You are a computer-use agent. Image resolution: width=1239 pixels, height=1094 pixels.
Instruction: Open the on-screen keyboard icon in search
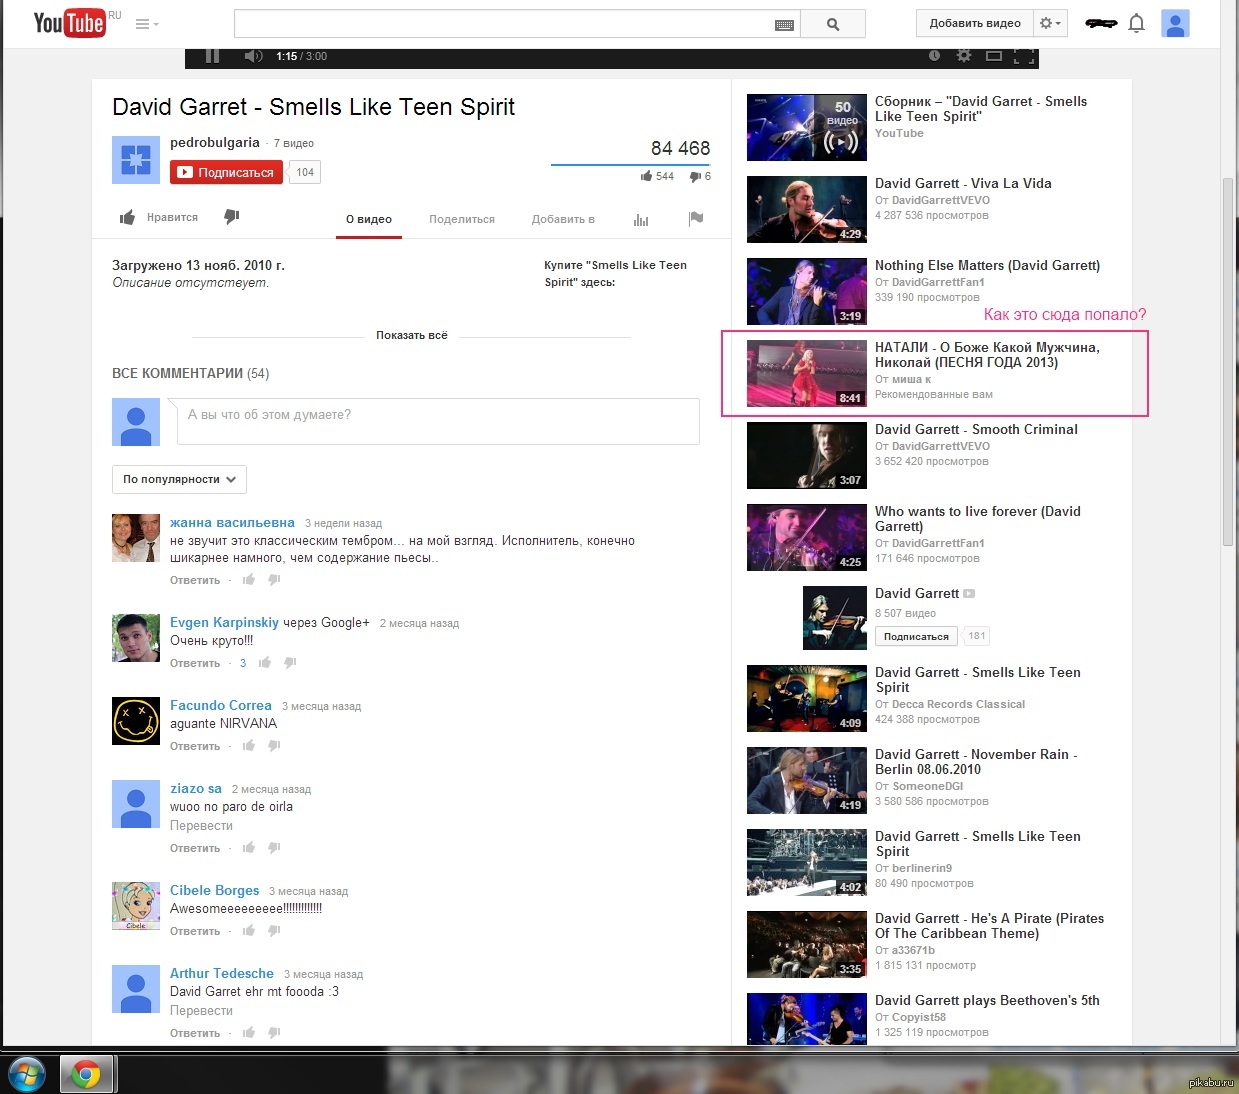(785, 25)
